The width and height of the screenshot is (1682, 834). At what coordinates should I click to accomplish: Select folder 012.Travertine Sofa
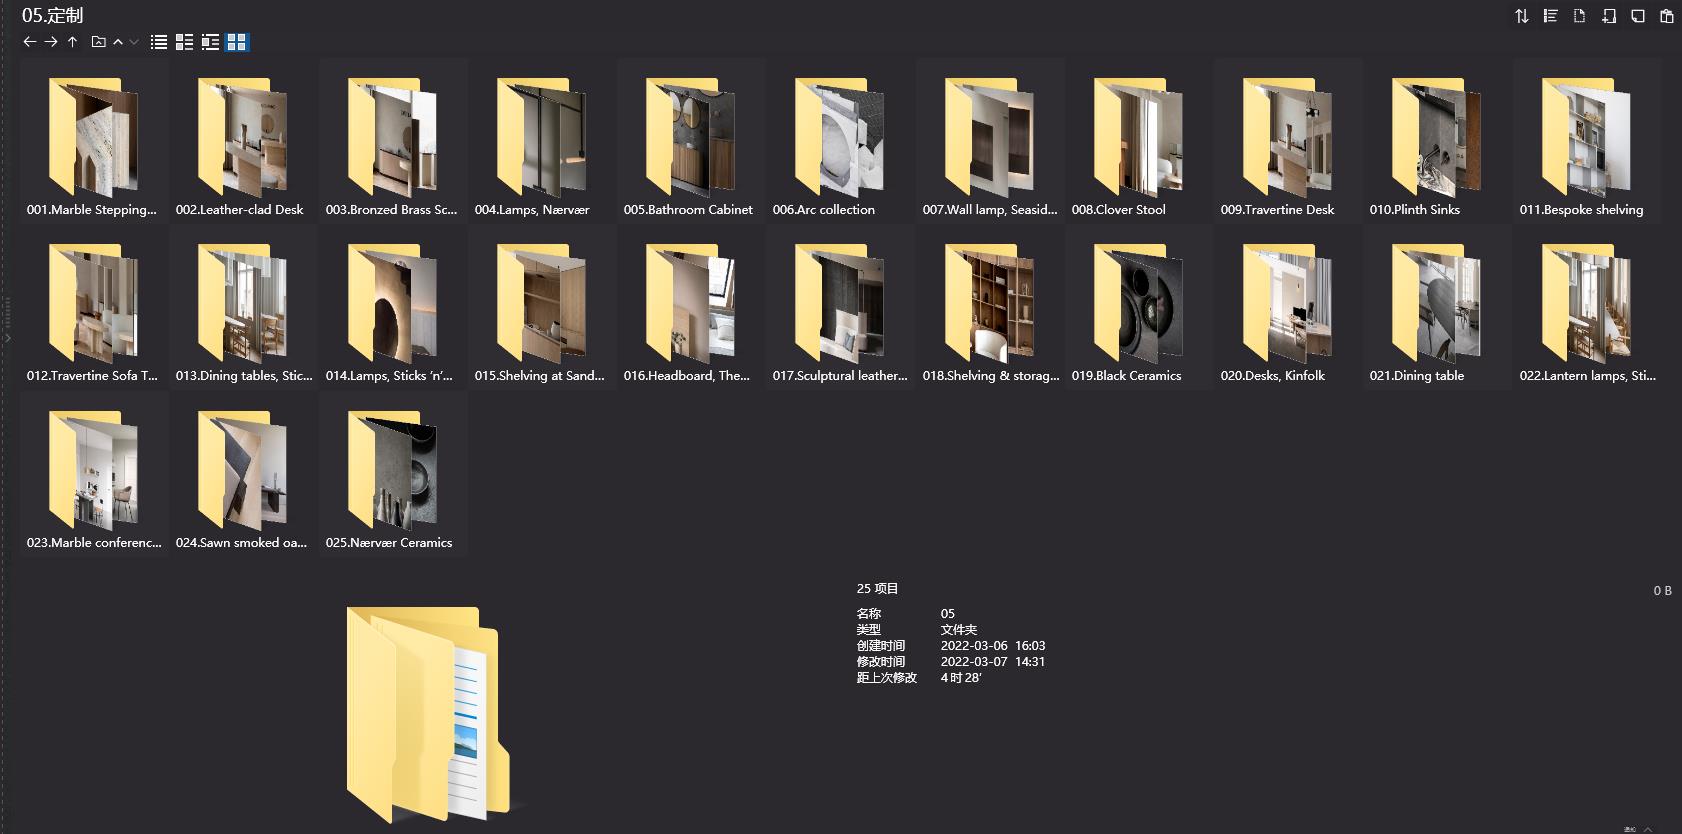pyautogui.click(x=94, y=306)
